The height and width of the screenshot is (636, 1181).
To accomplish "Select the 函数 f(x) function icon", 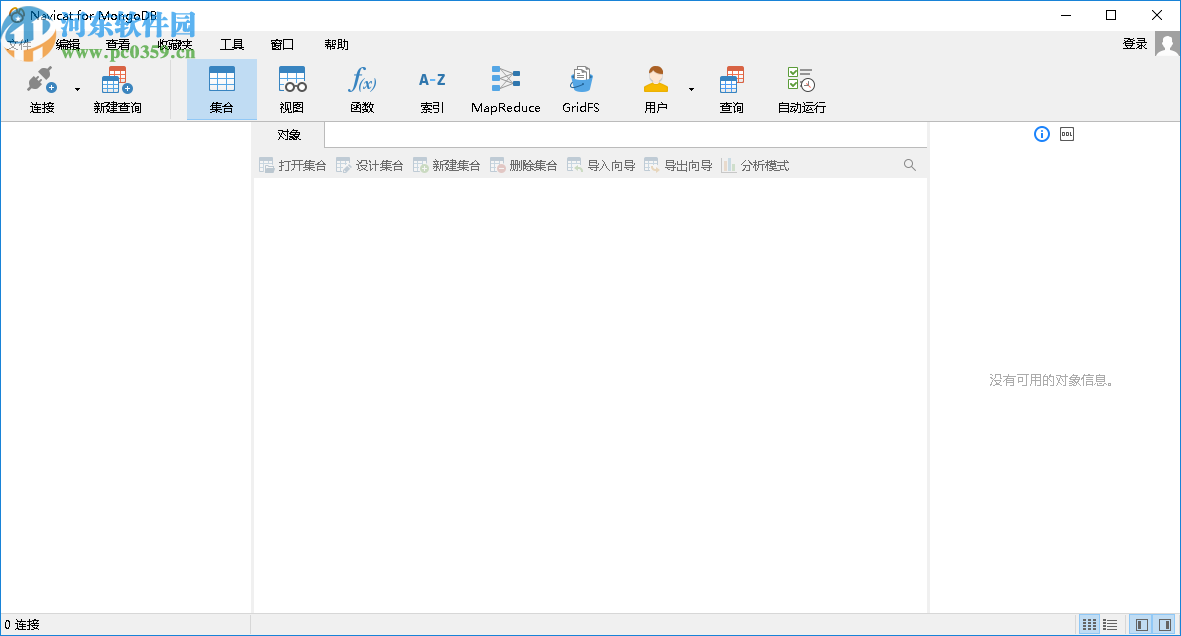I will 362,90.
